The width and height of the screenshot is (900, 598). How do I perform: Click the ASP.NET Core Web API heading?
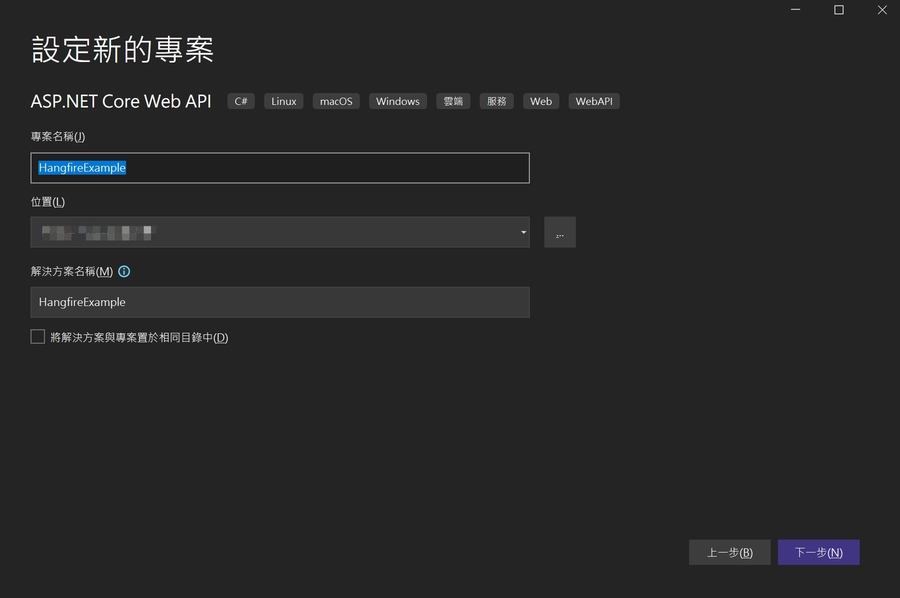pyautogui.click(x=120, y=101)
